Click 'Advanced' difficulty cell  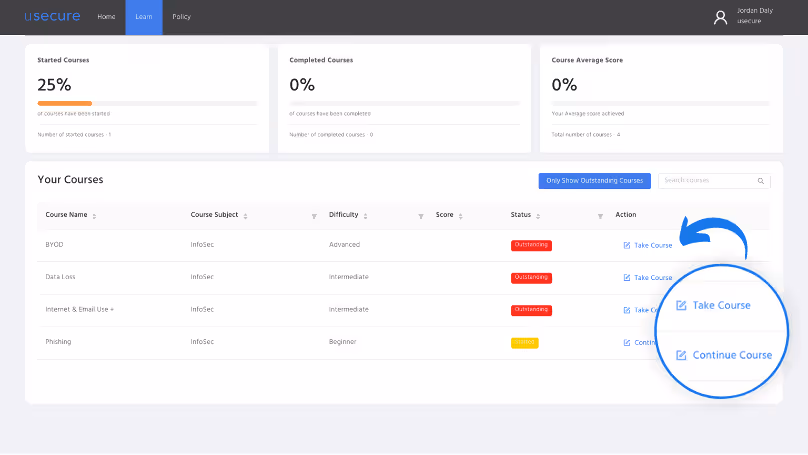point(344,245)
